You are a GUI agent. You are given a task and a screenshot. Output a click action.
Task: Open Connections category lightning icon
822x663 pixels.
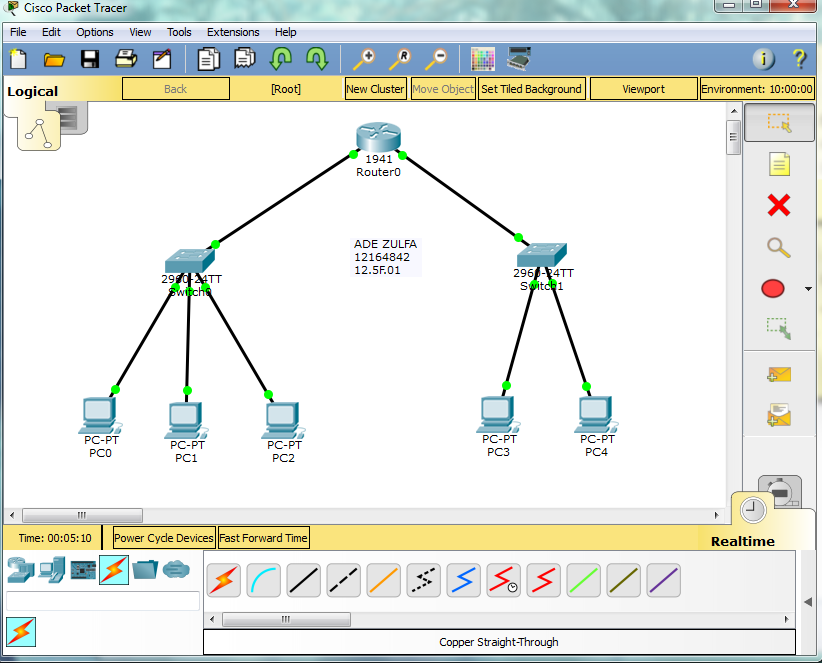coord(114,570)
